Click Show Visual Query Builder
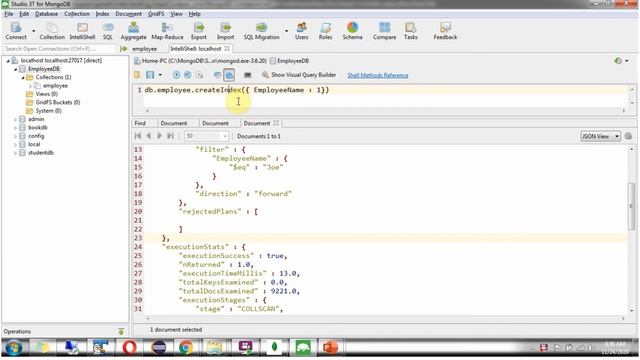Image resolution: width=640 pixels, height=360 pixels. point(299,75)
